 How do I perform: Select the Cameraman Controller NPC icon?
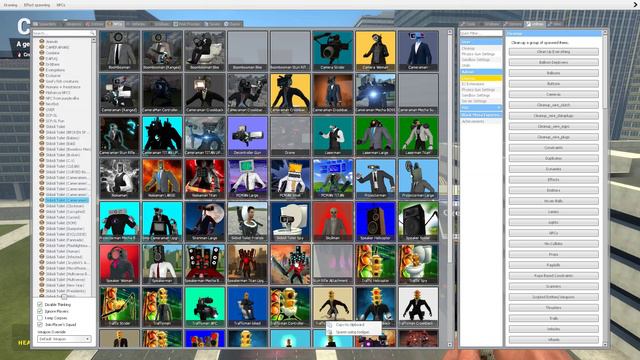(162, 93)
